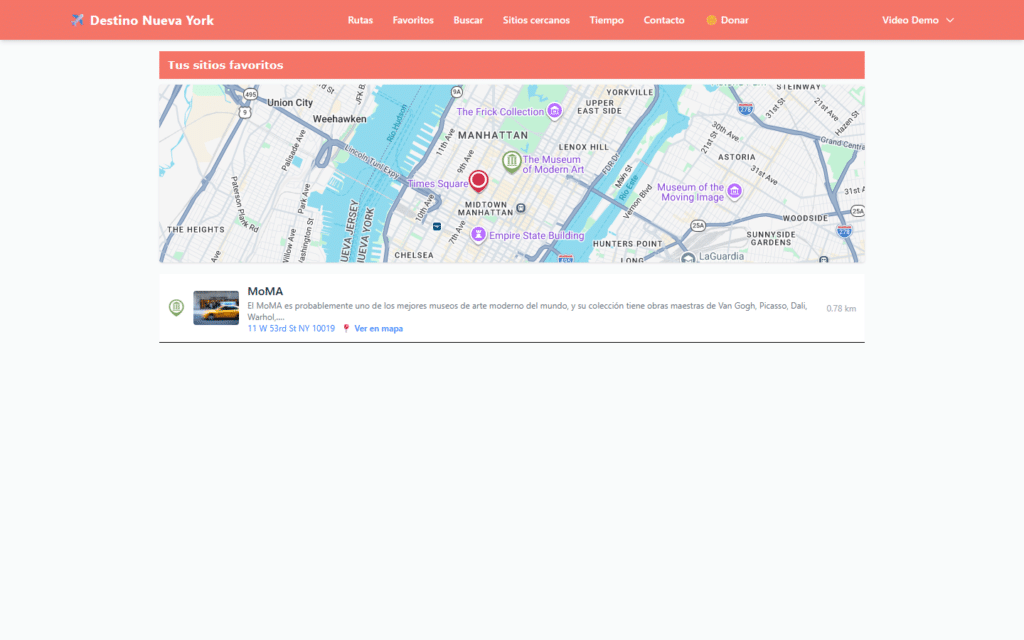Screen dimensions: 1024x640
Task: Expand the Video Demo dropdown
Action: point(911,19)
